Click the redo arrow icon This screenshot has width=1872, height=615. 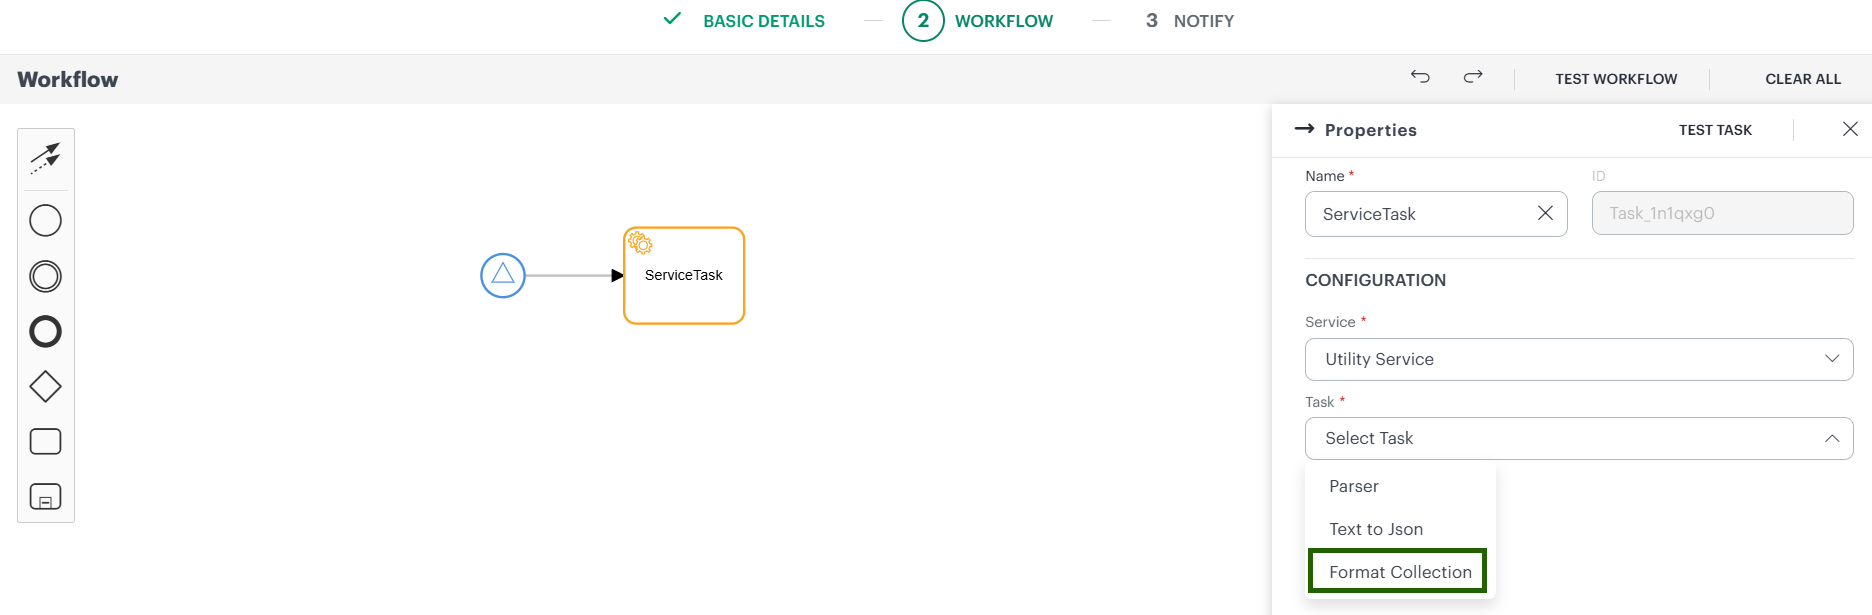[x=1473, y=77]
